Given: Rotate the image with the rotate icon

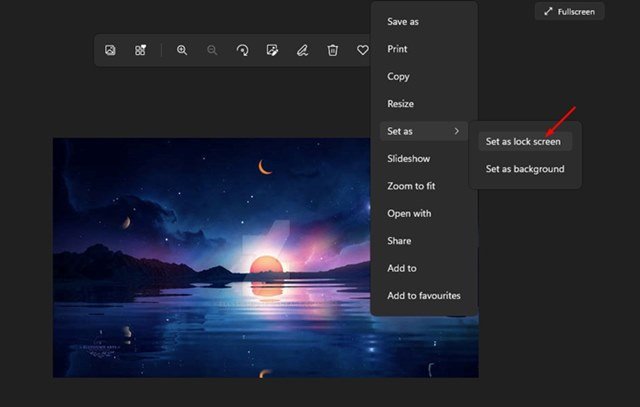Looking at the screenshot, I should click(242, 50).
